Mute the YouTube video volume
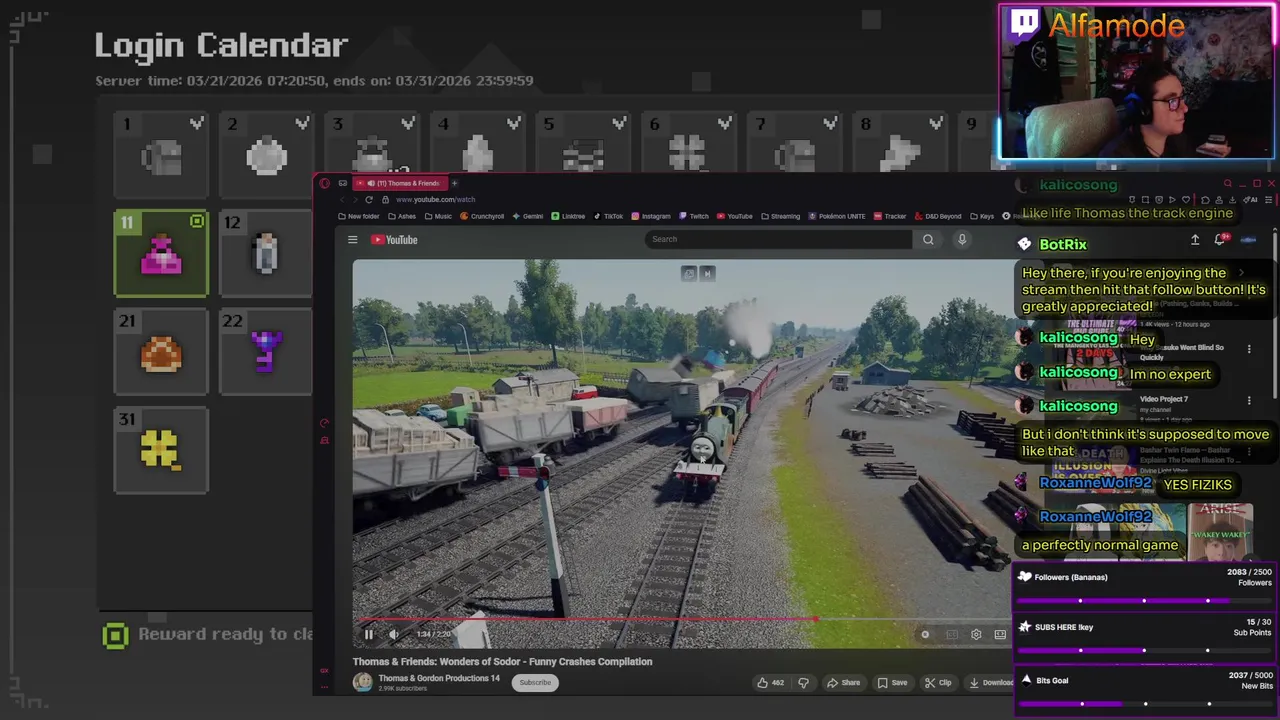Image resolution: width=1280 pixels, height=720 pixels. pos(393,634)
